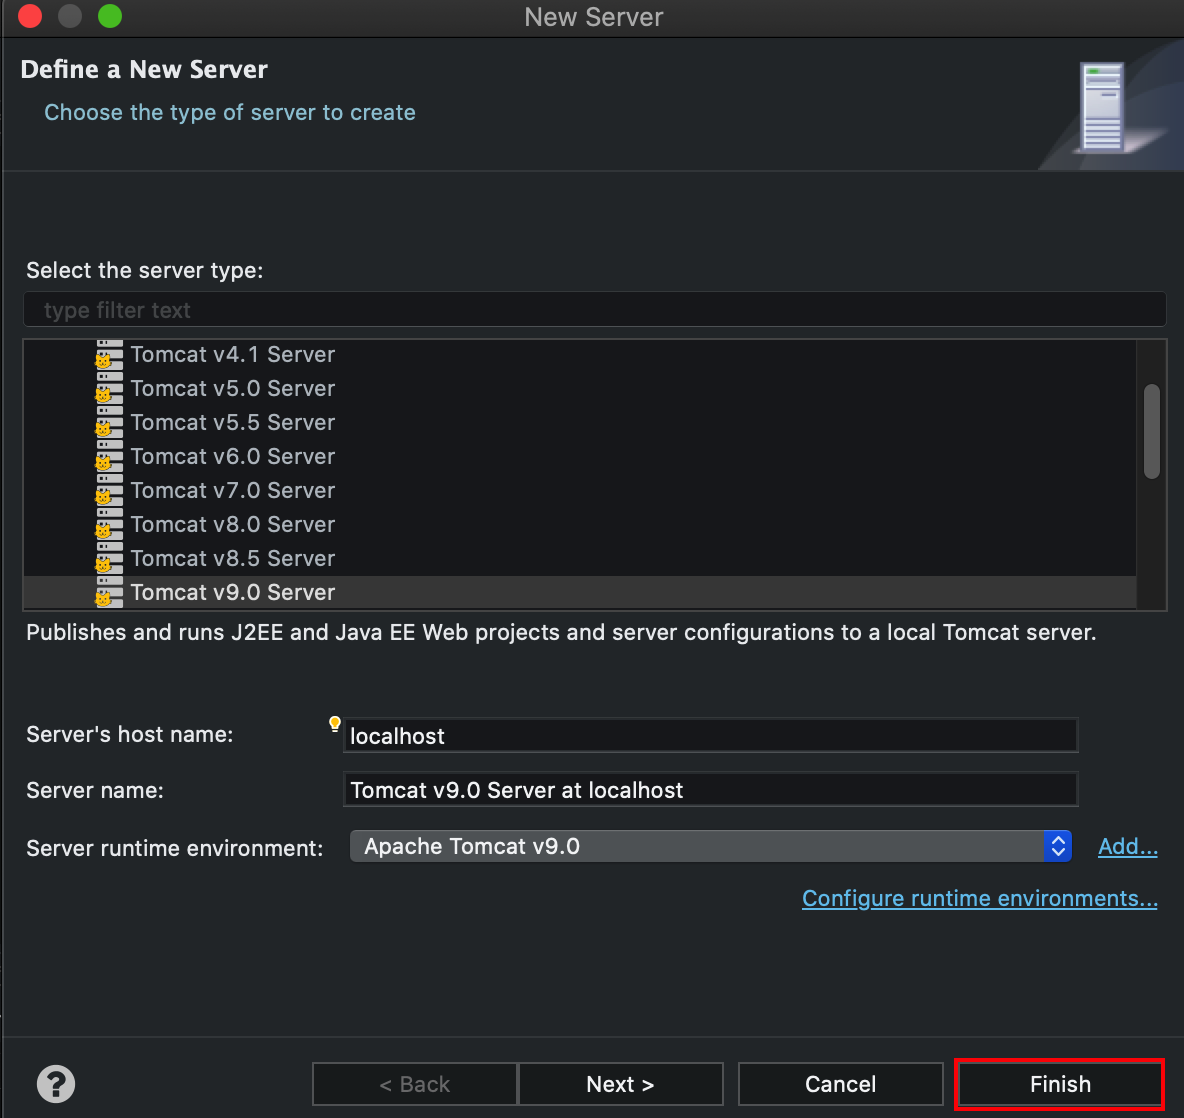Image resolution: width=1184 pixels, height=1118 pixels.
Task: Click the green zoom window button
Action: (110, 16)
